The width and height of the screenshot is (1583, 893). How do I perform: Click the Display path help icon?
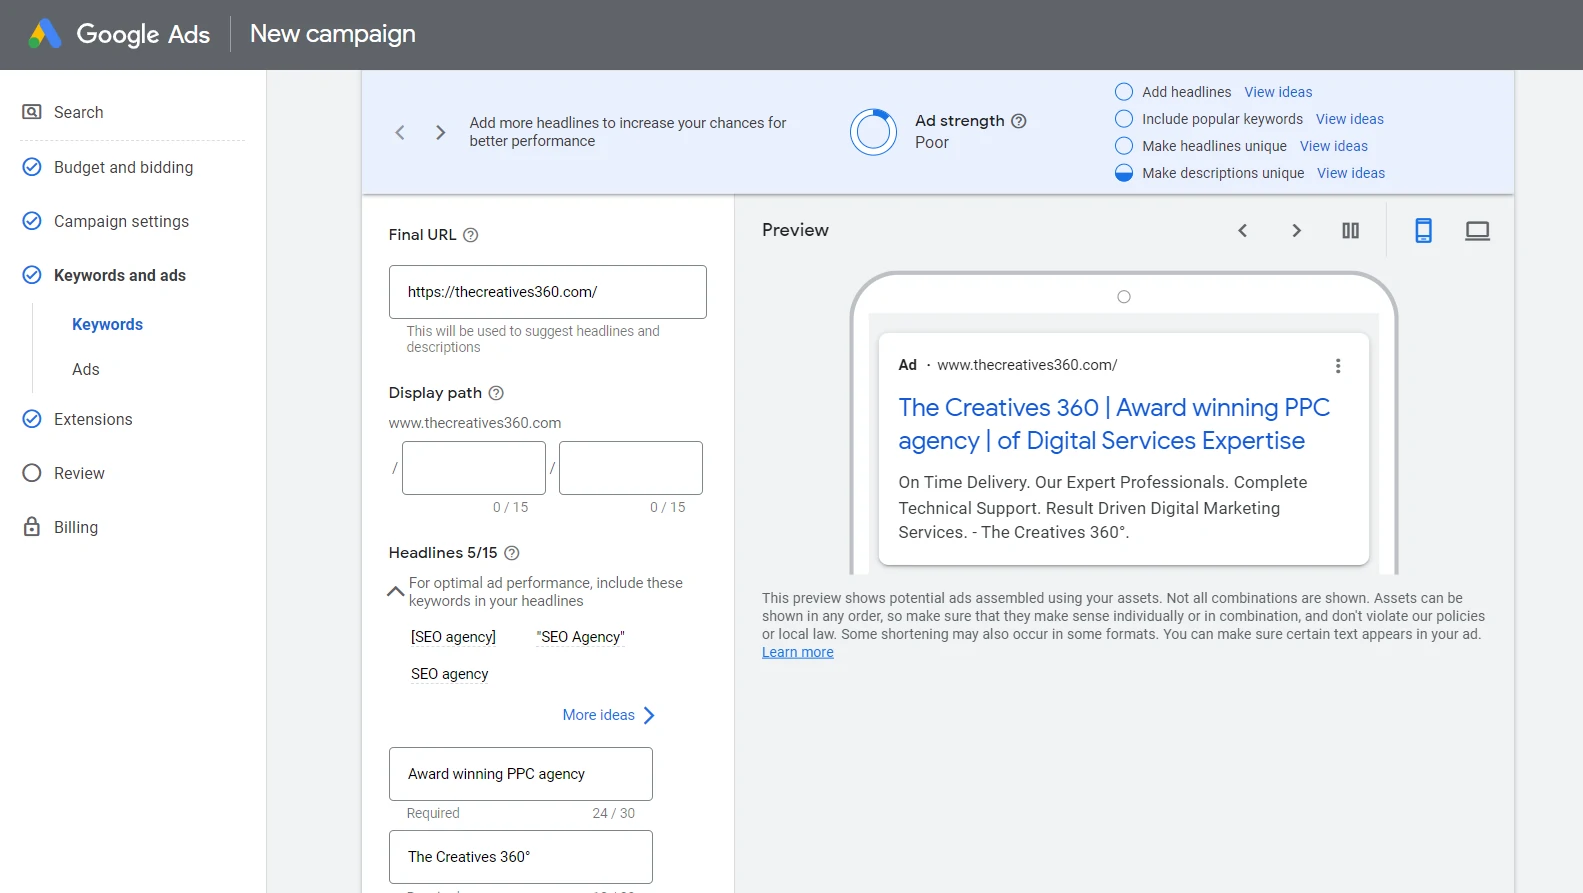(x=496, y=393)
